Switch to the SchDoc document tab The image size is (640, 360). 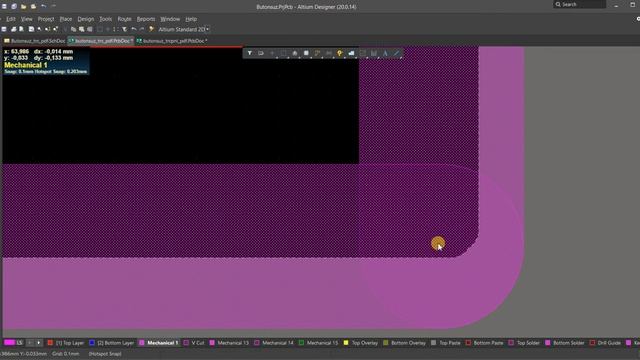click(34, 41)
